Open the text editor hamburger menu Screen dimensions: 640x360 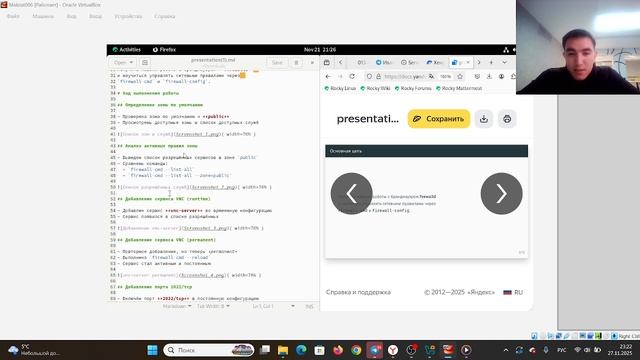click(x=296, y=62)
